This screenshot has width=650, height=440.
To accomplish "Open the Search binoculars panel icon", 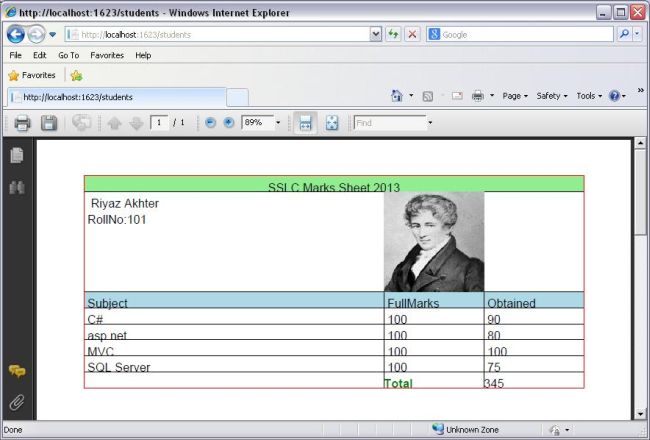I will pos(17,187).
